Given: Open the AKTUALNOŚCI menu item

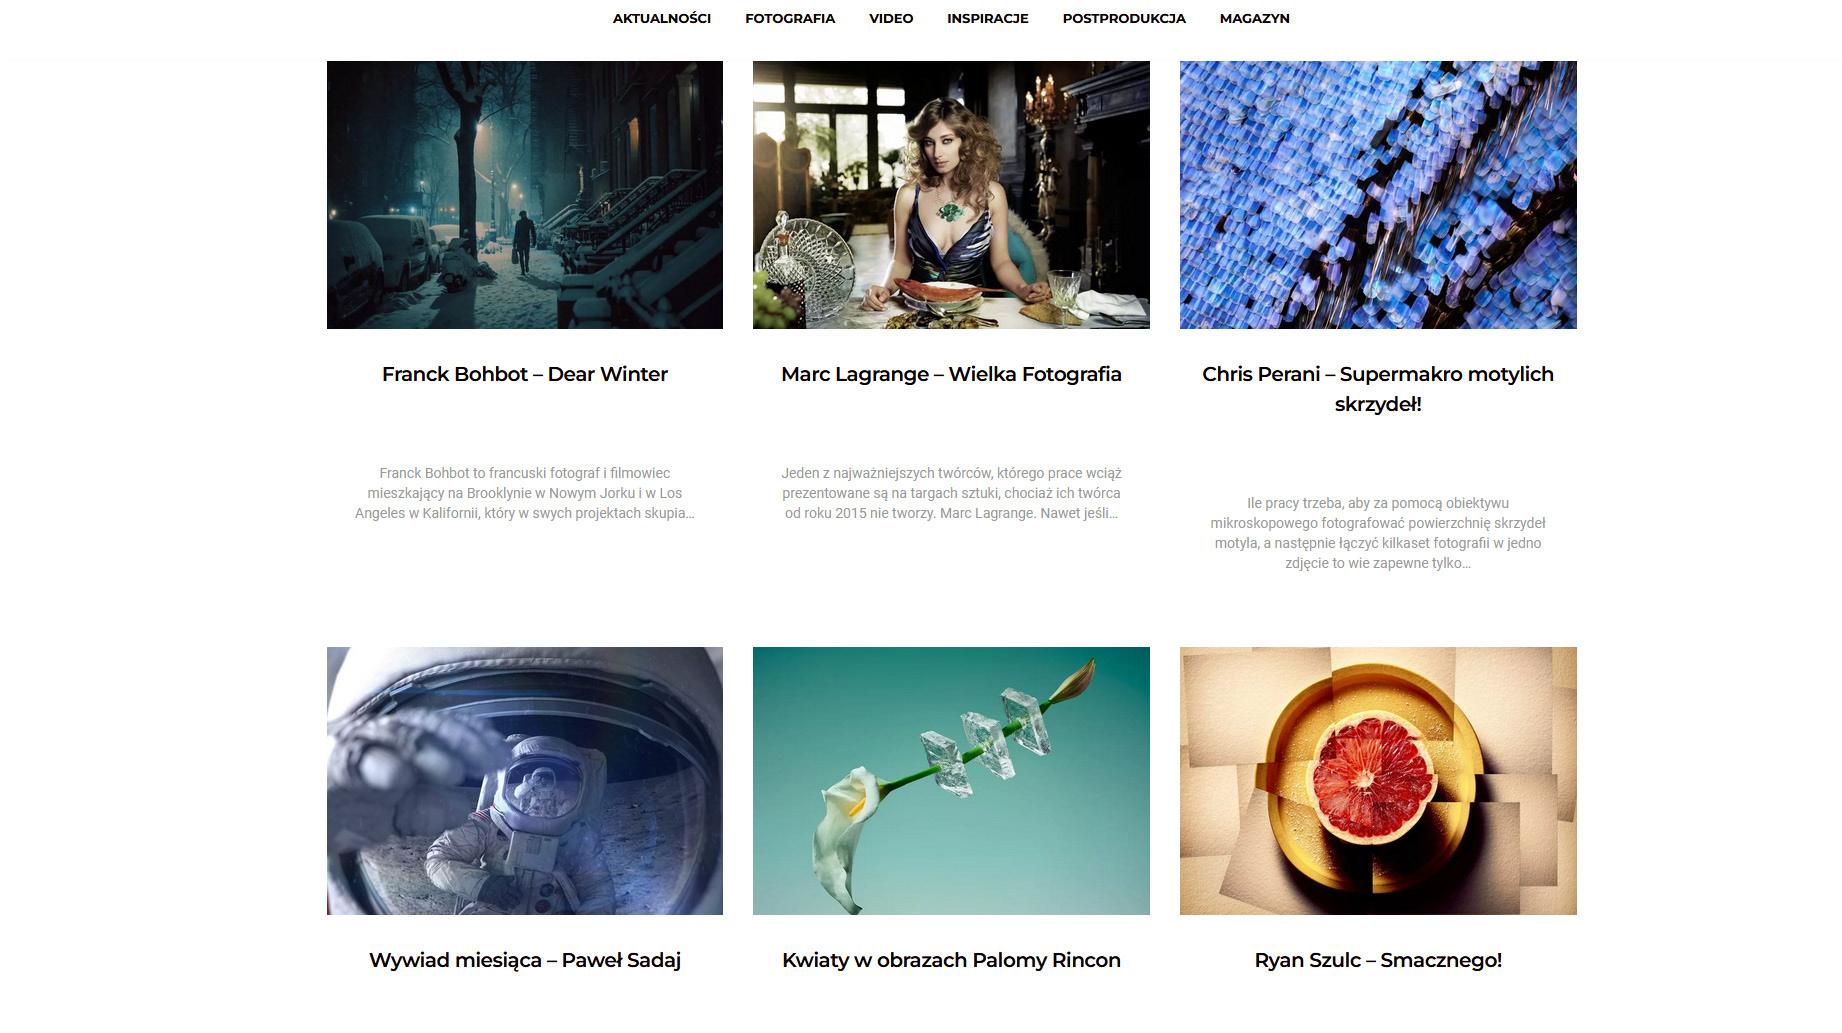Looking at the screenshot, I should click(661, 18).
